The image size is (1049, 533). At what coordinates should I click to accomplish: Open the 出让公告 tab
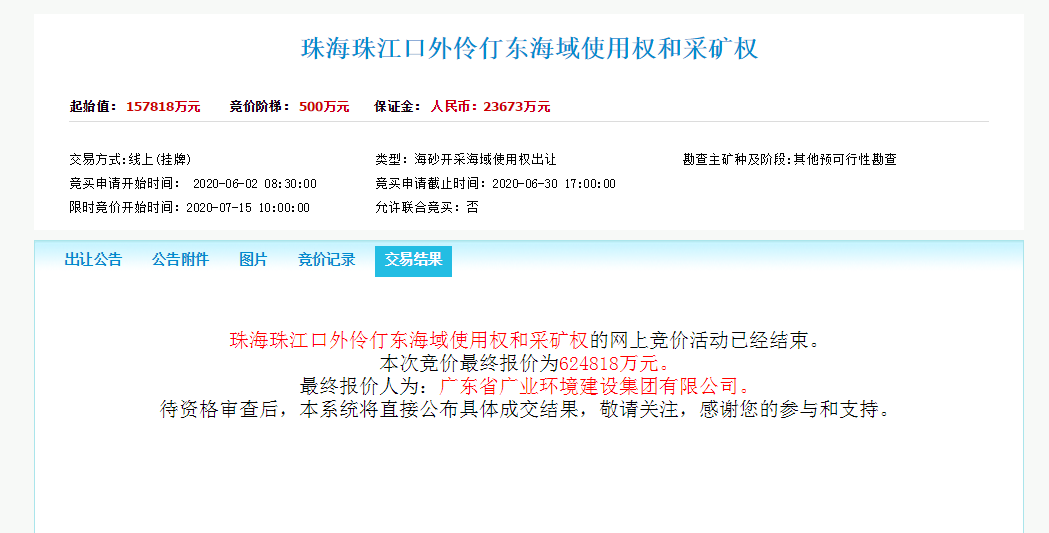(93, 260)
